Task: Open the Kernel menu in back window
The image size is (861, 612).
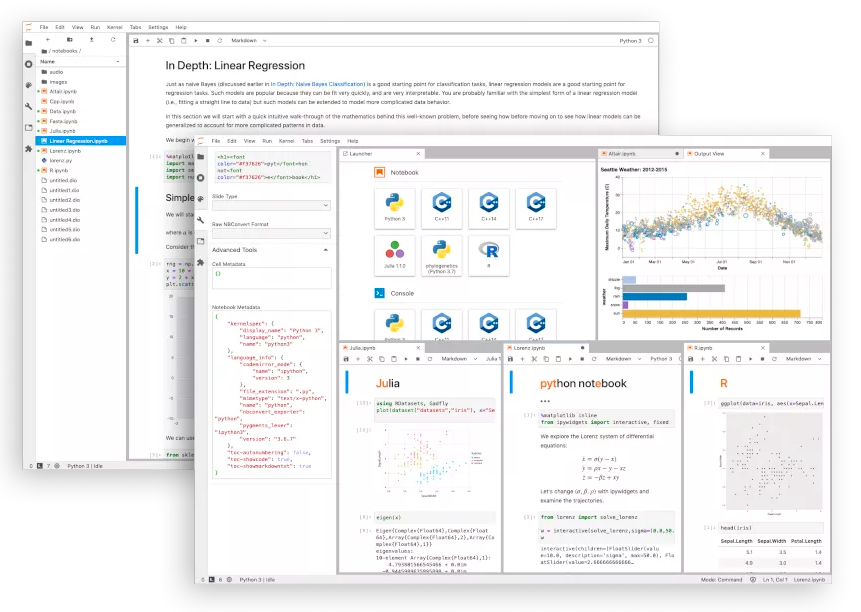Action: pyautogui.click(x=115, y=27)
